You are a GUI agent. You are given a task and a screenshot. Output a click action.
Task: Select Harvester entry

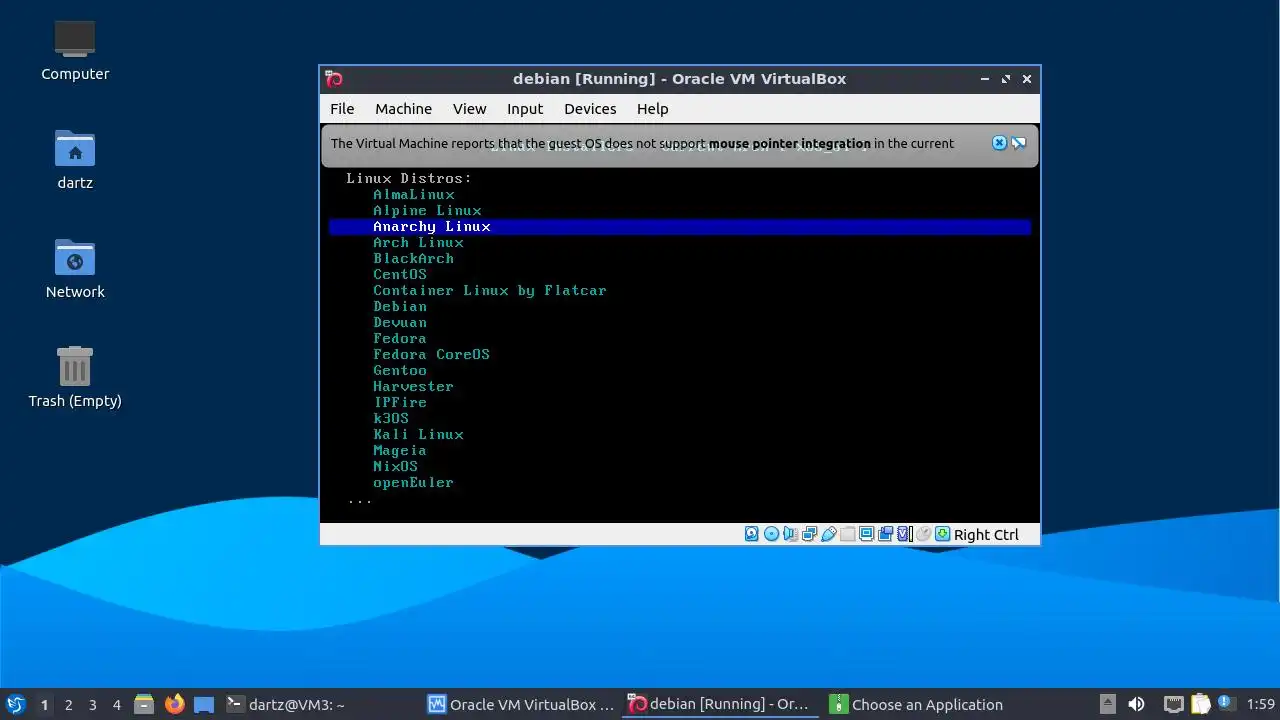413,387
